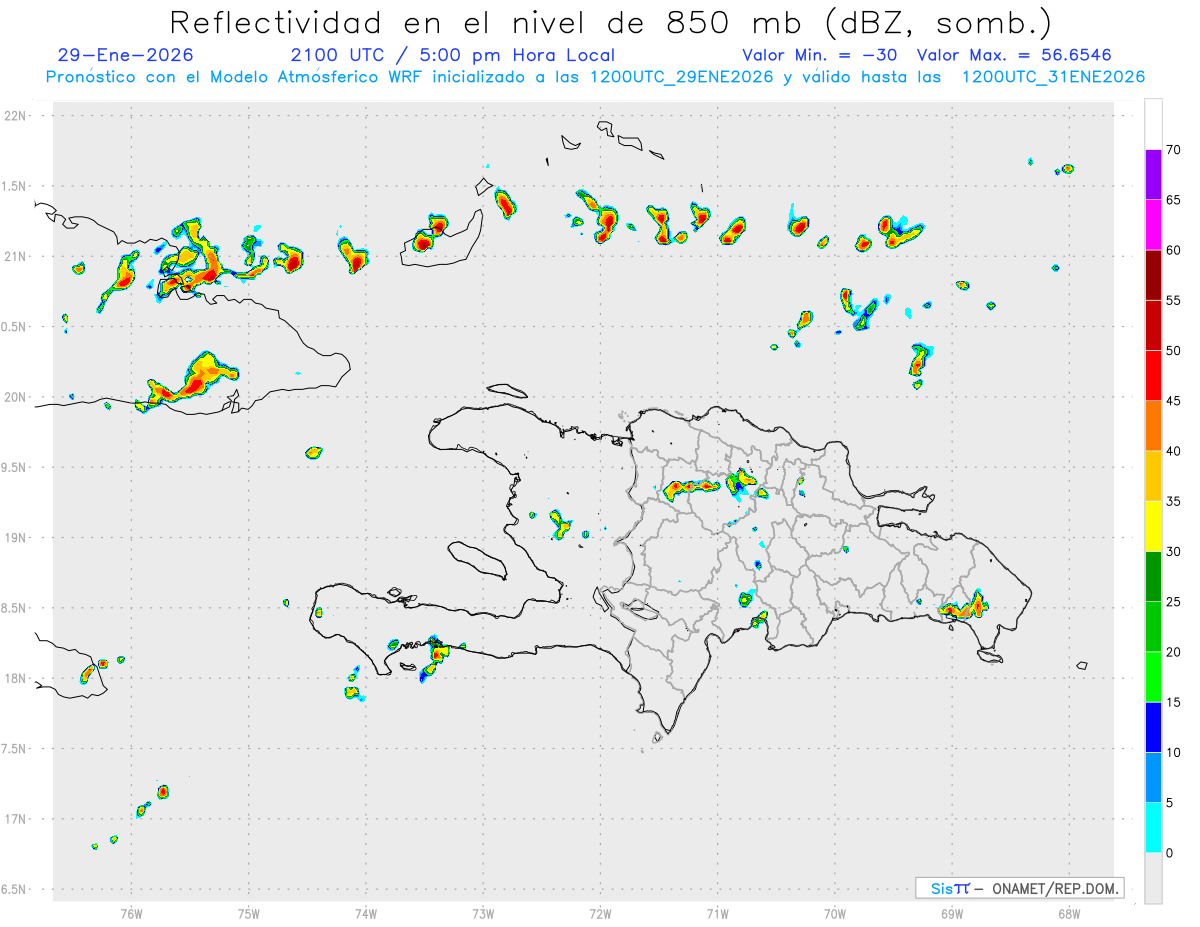Select the yellow 30–35 dBZ color band
The width and height of the screenshot is (1200, 927).
point(1153,526)
